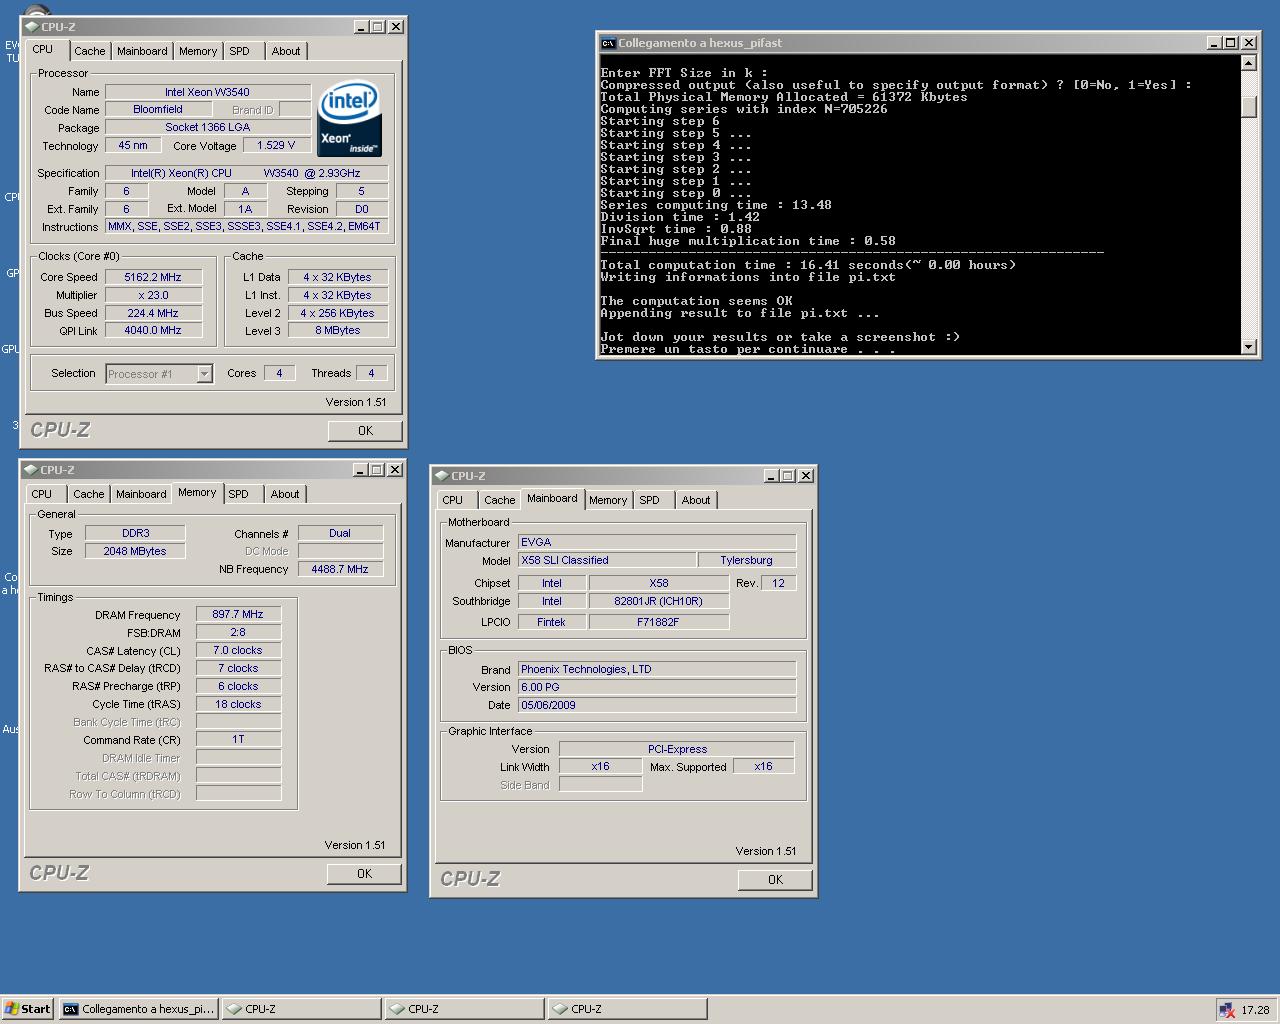Select 'Collegamento a hexus_pi...' taskbar button
Screen dimensions: 1280x1024
[x=139, y=1009]
